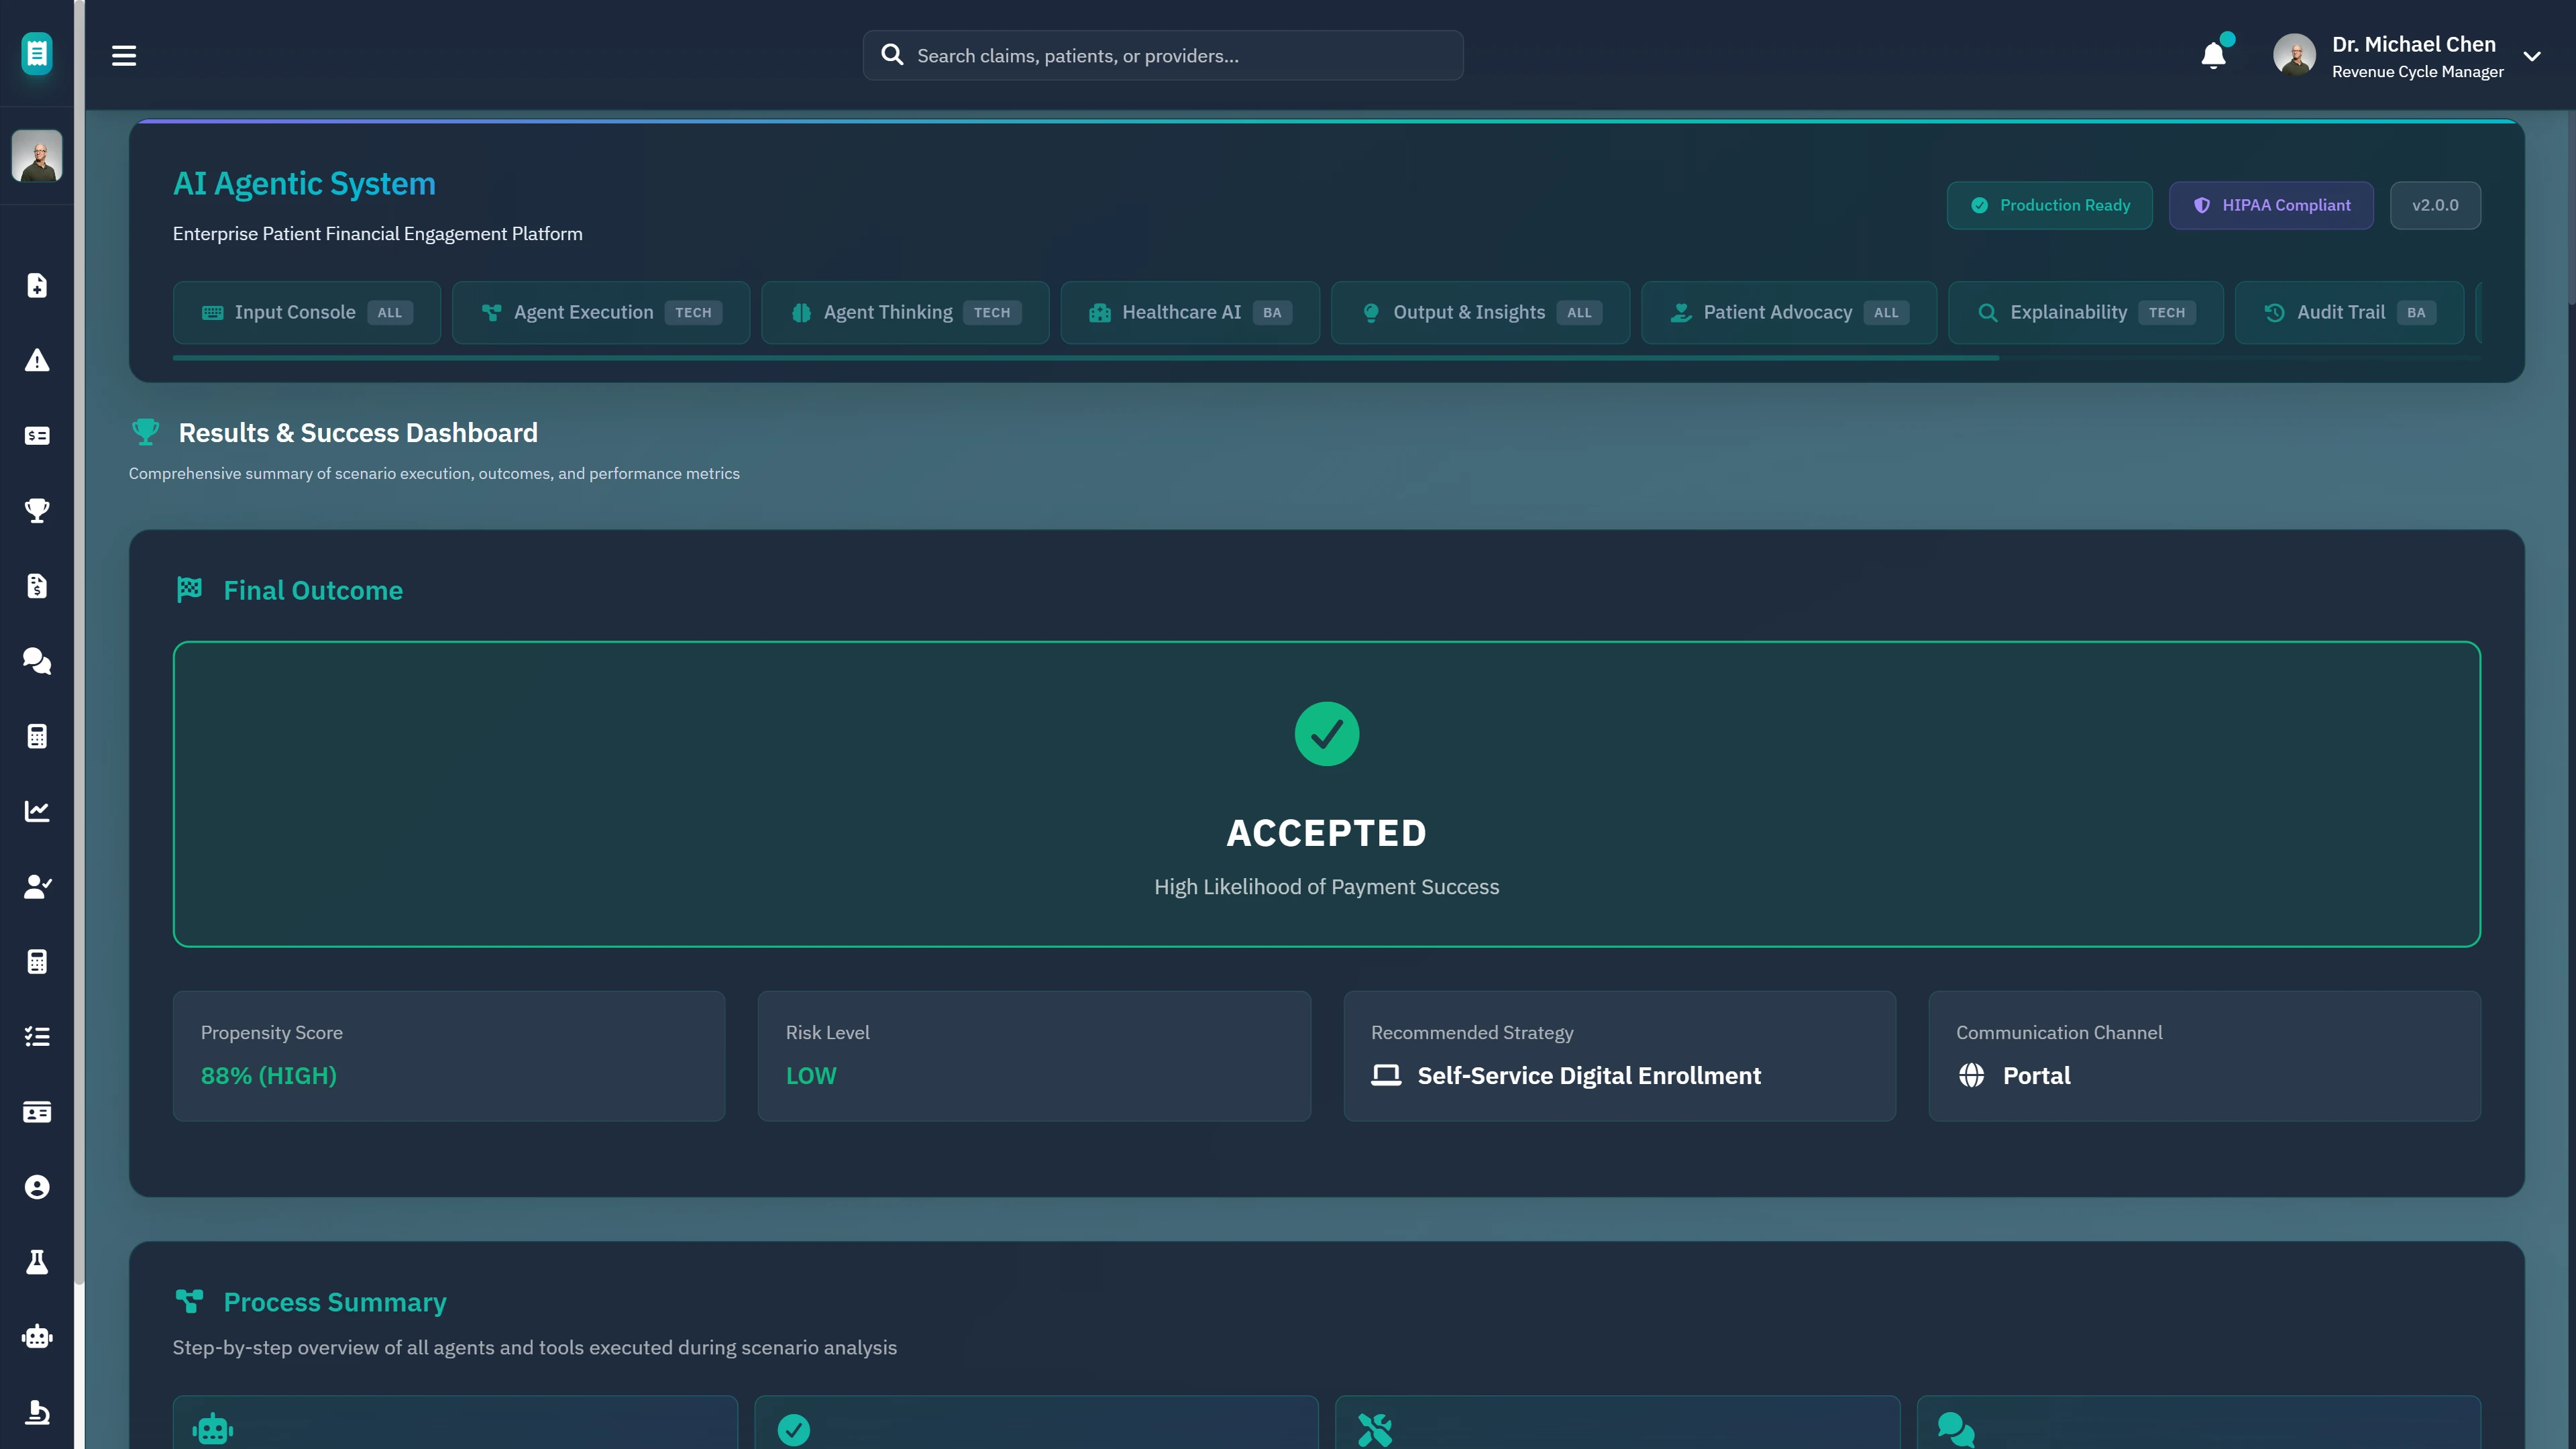
Task: Expand the Dr. Michael Chen dropdown chevron
Action: click(2532, 57)
